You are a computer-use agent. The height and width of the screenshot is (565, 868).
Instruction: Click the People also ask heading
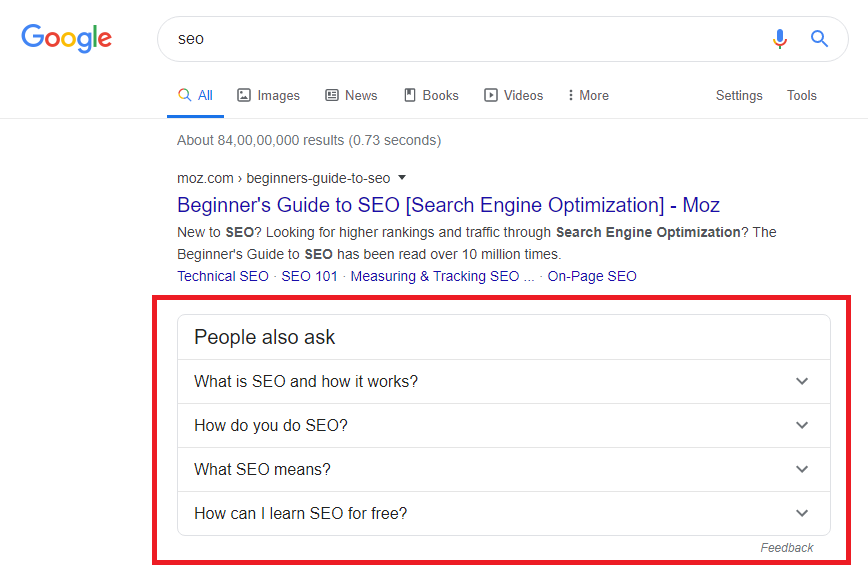point(265,337)
